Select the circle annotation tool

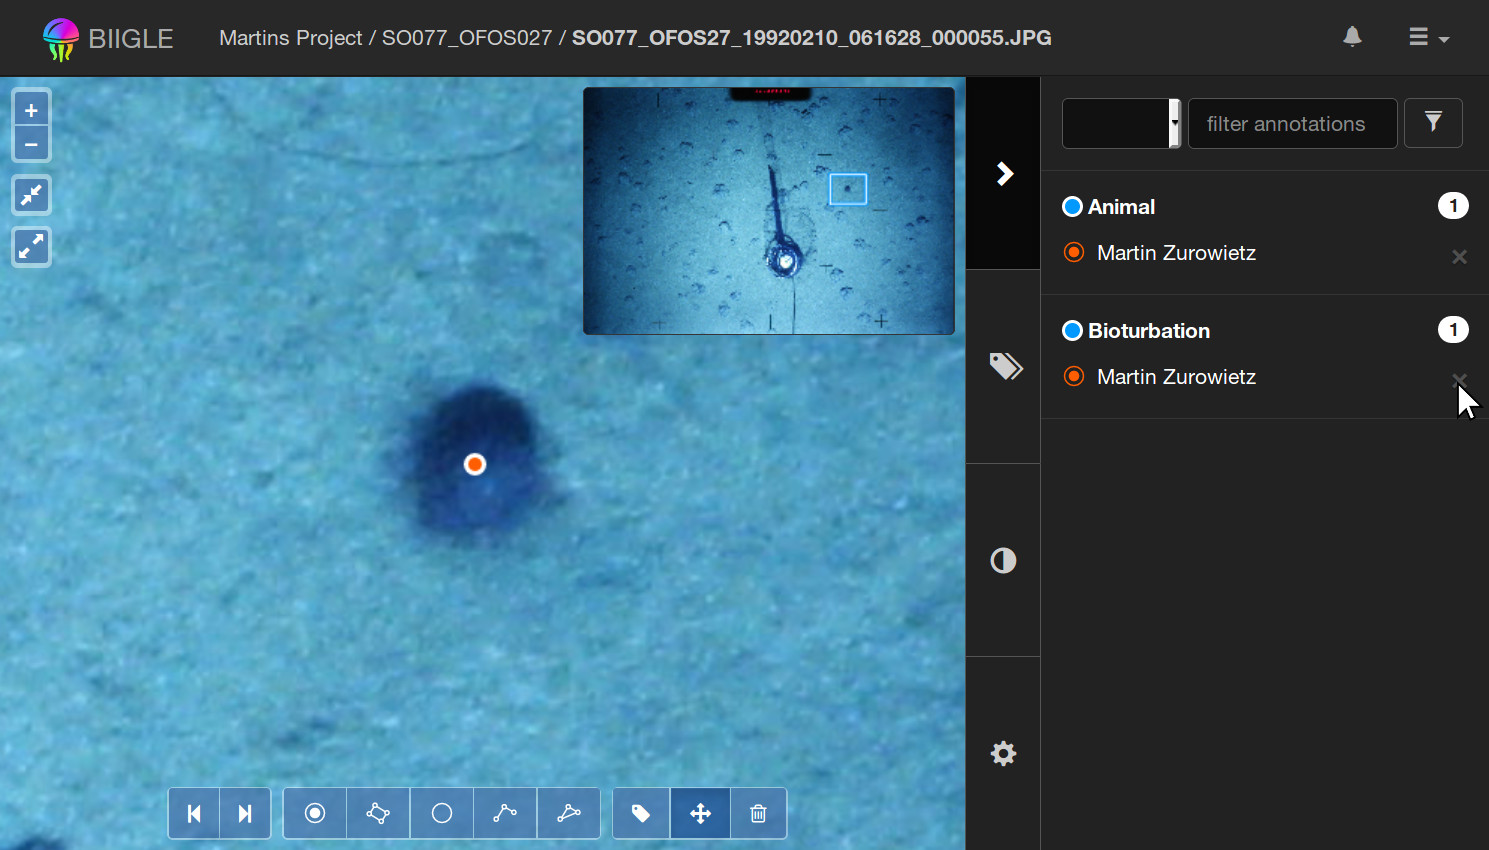442,813
